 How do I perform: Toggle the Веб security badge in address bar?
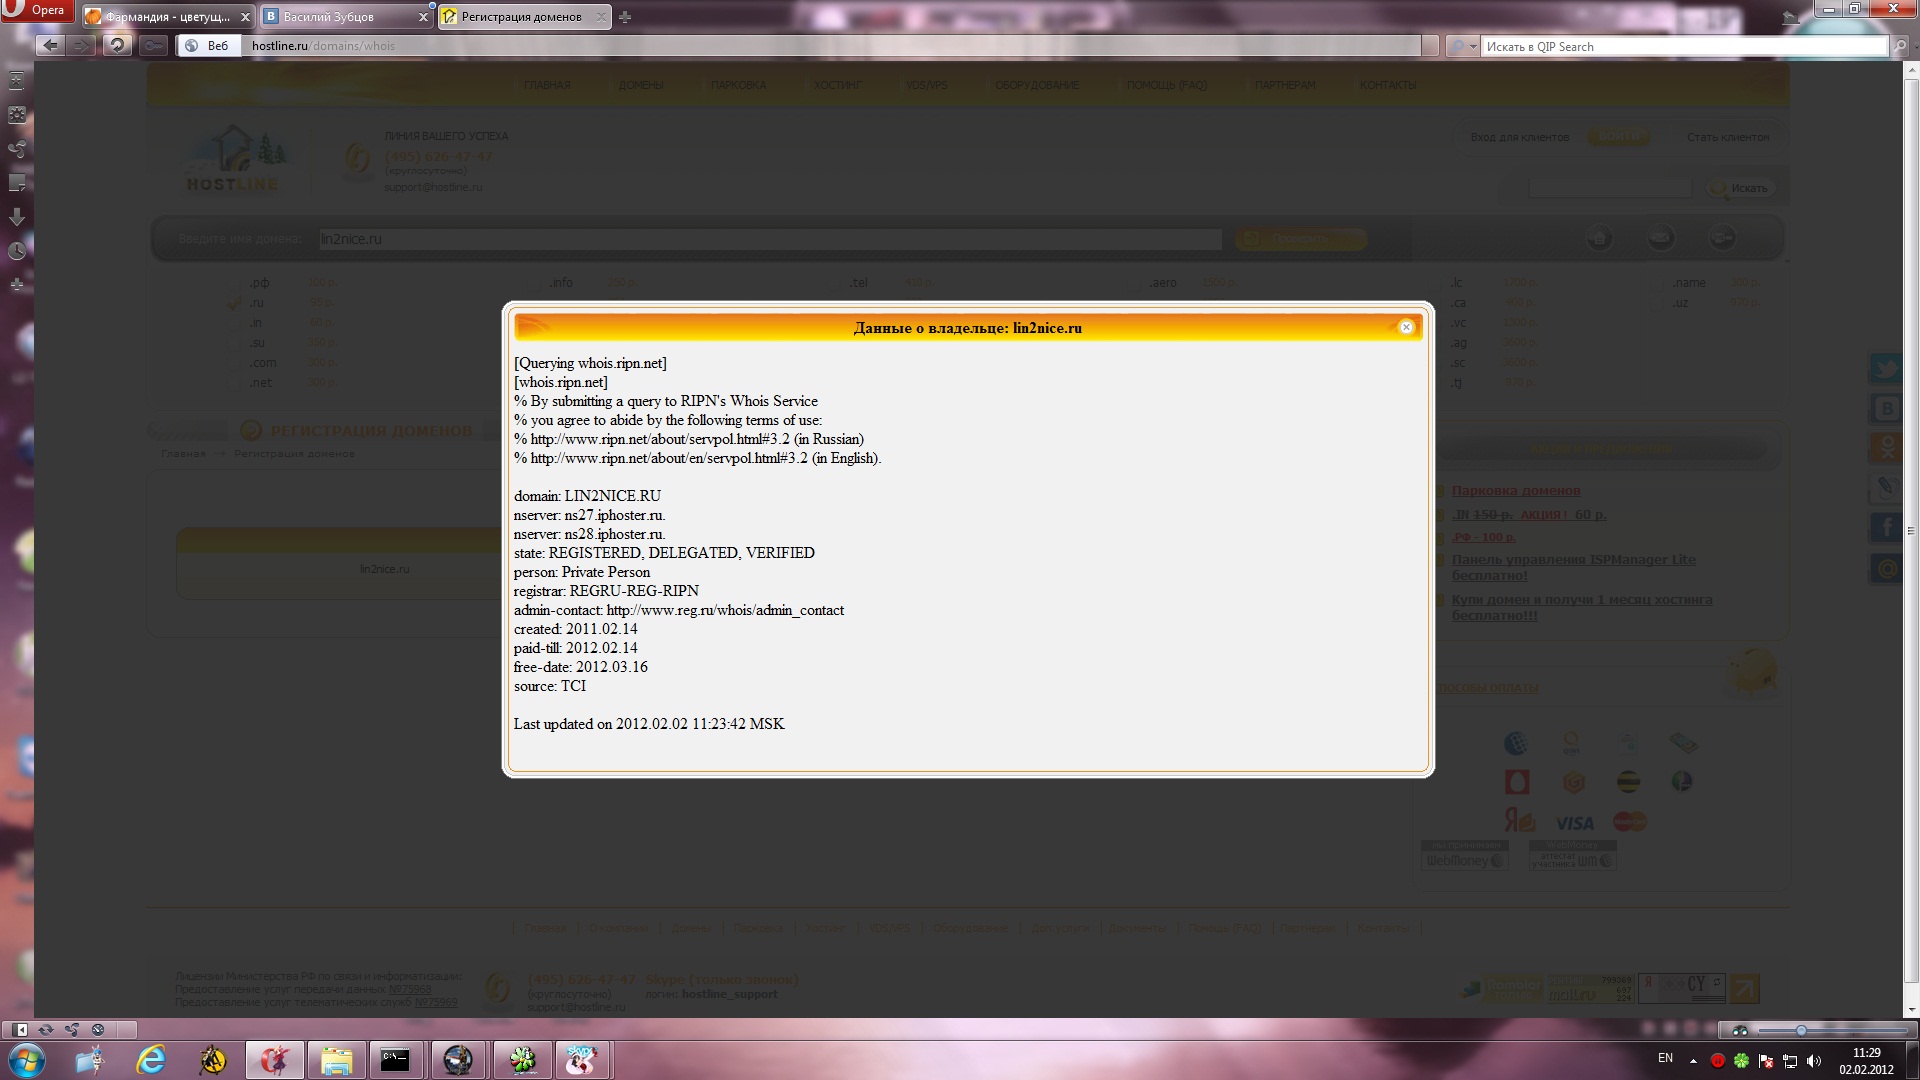pos(208,46)
